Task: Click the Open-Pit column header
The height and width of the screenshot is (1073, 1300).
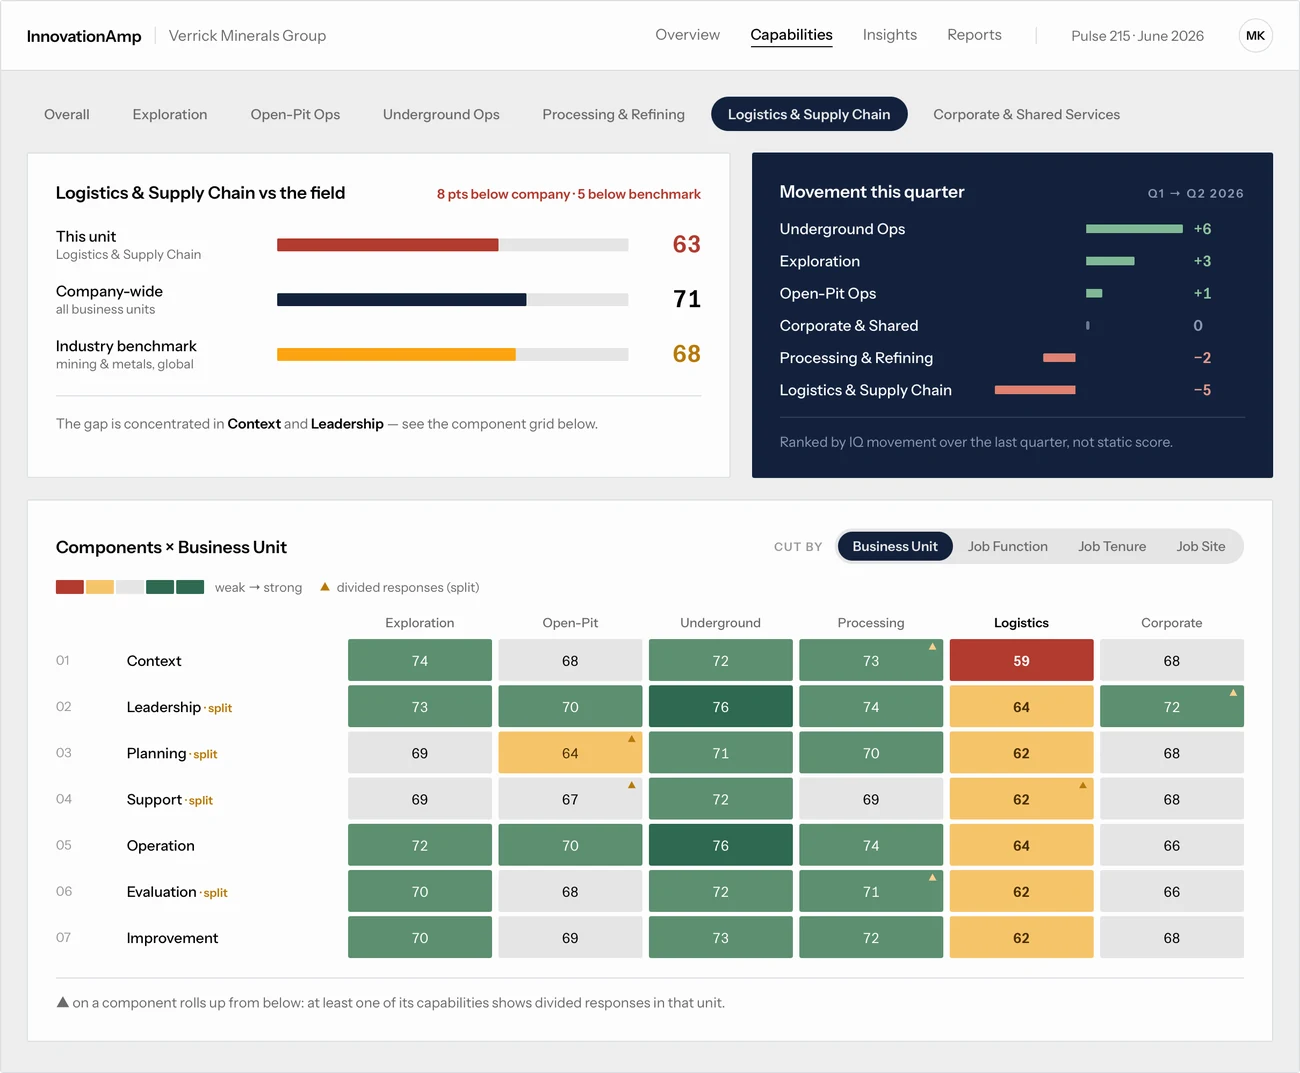Action: tap(570, 622)
